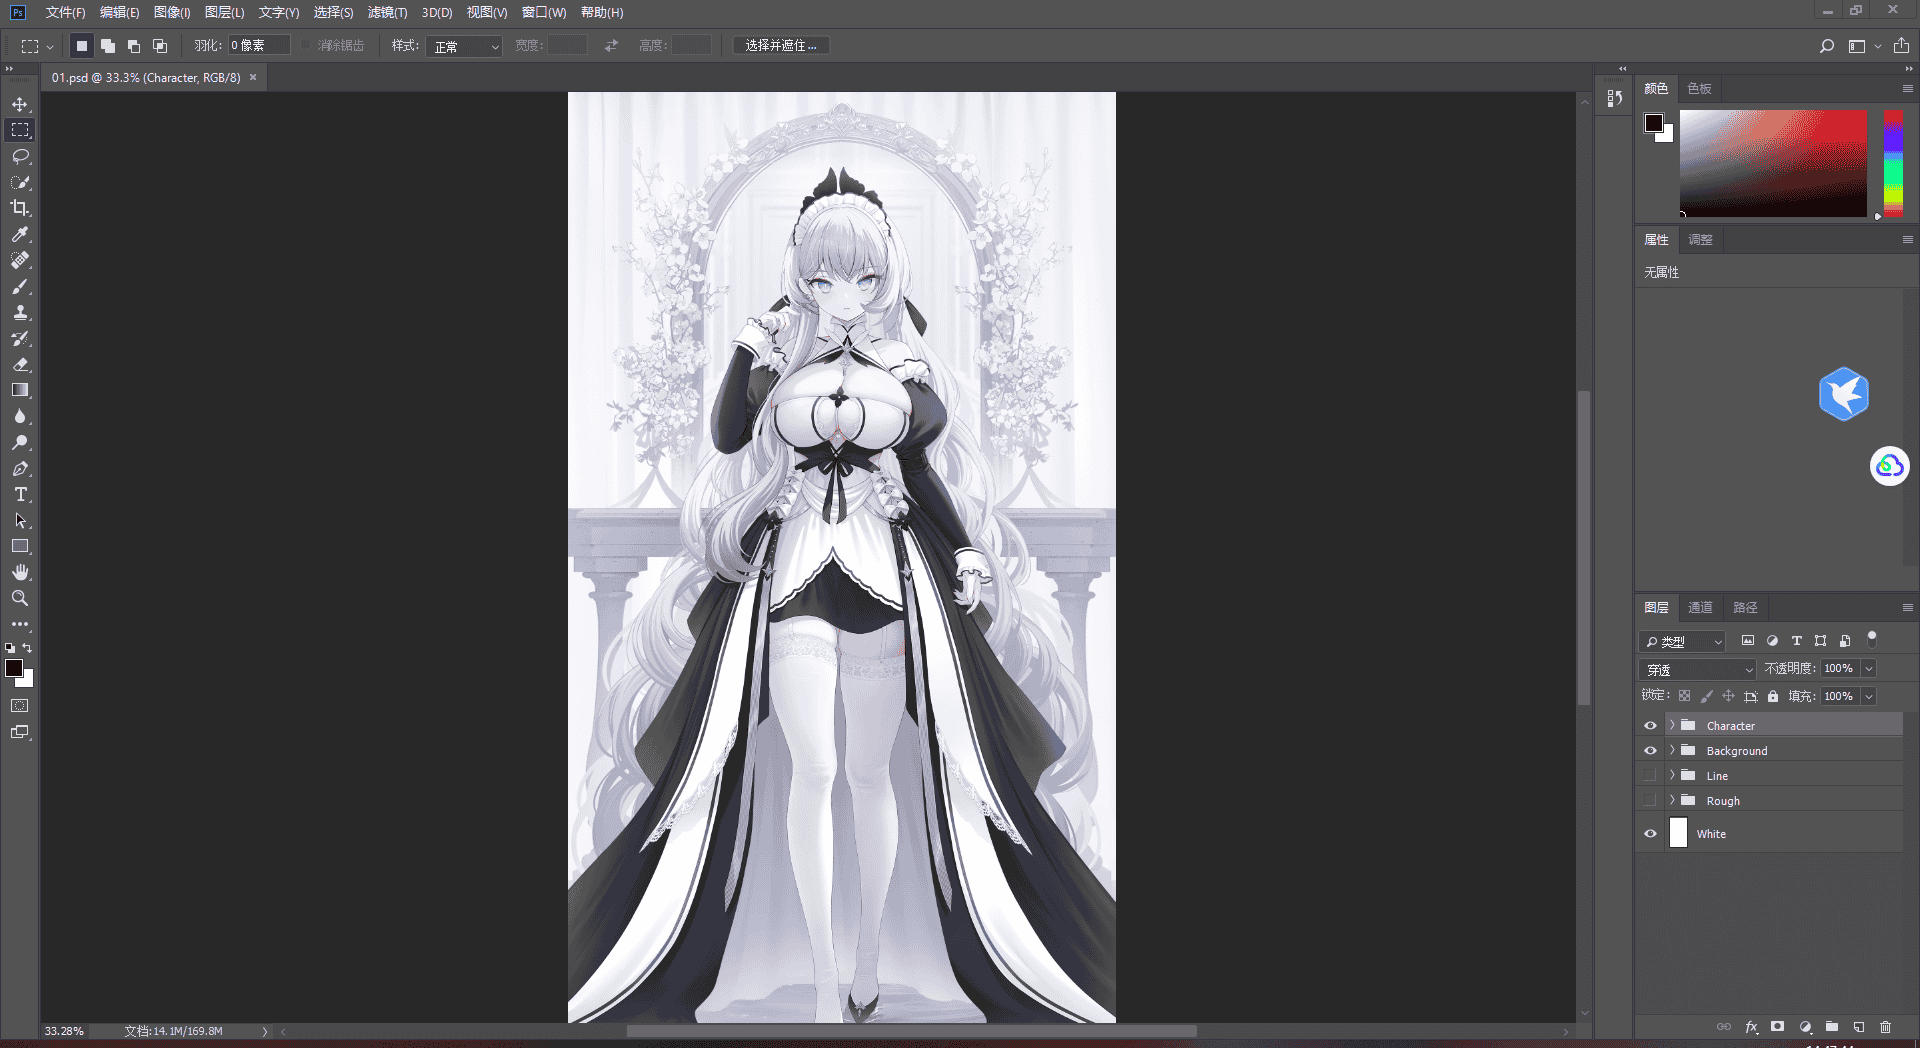Click the hue spectrum slider
Image resolution: width=1920 pixels, height=1048 pixels.
click(1893, 163)
